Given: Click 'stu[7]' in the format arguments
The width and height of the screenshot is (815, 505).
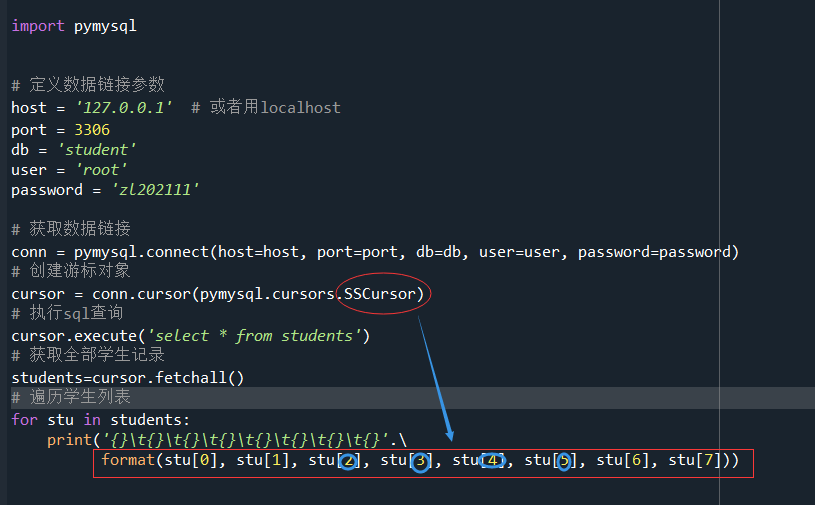Looking at the screenshot, I should point(695,460).
